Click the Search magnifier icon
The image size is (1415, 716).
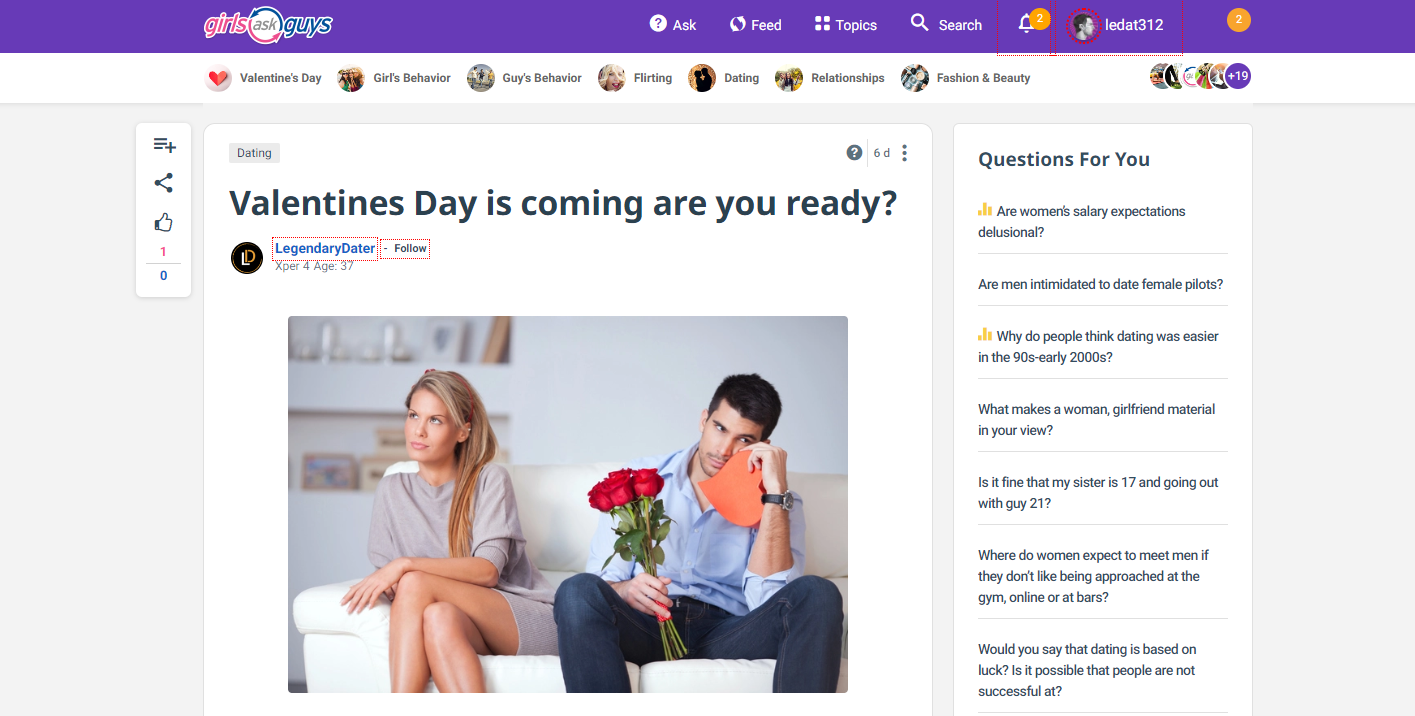[x=919, y=22]
